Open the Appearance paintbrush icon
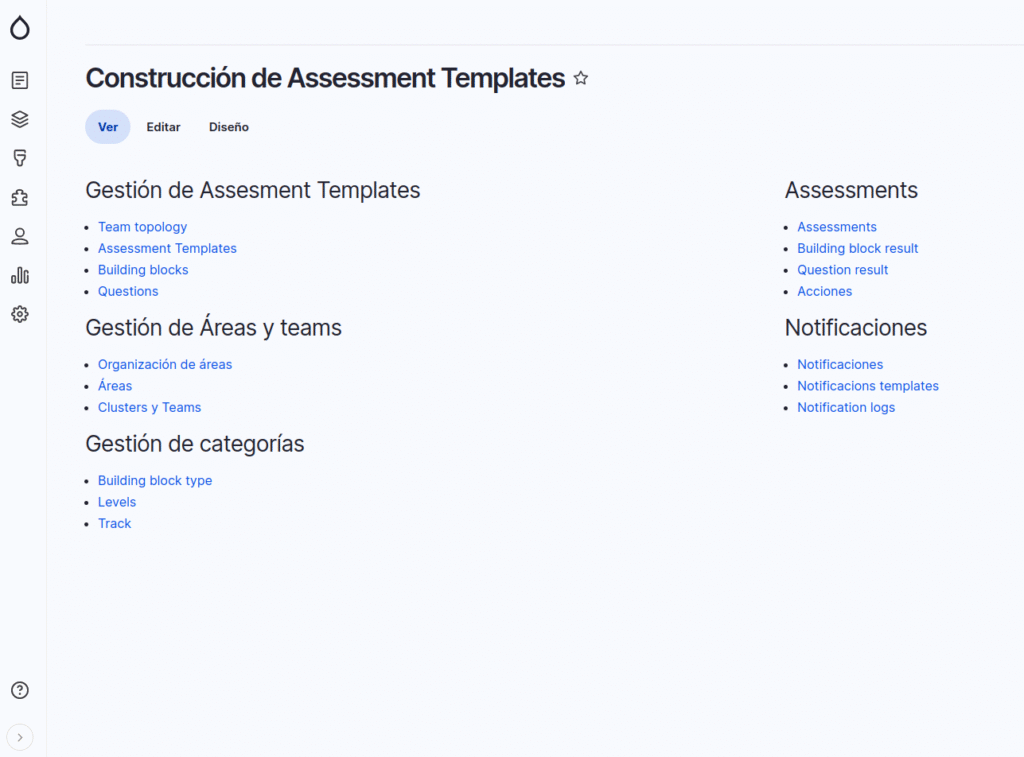Screen dimensions: 1024x757 point(20,159)
